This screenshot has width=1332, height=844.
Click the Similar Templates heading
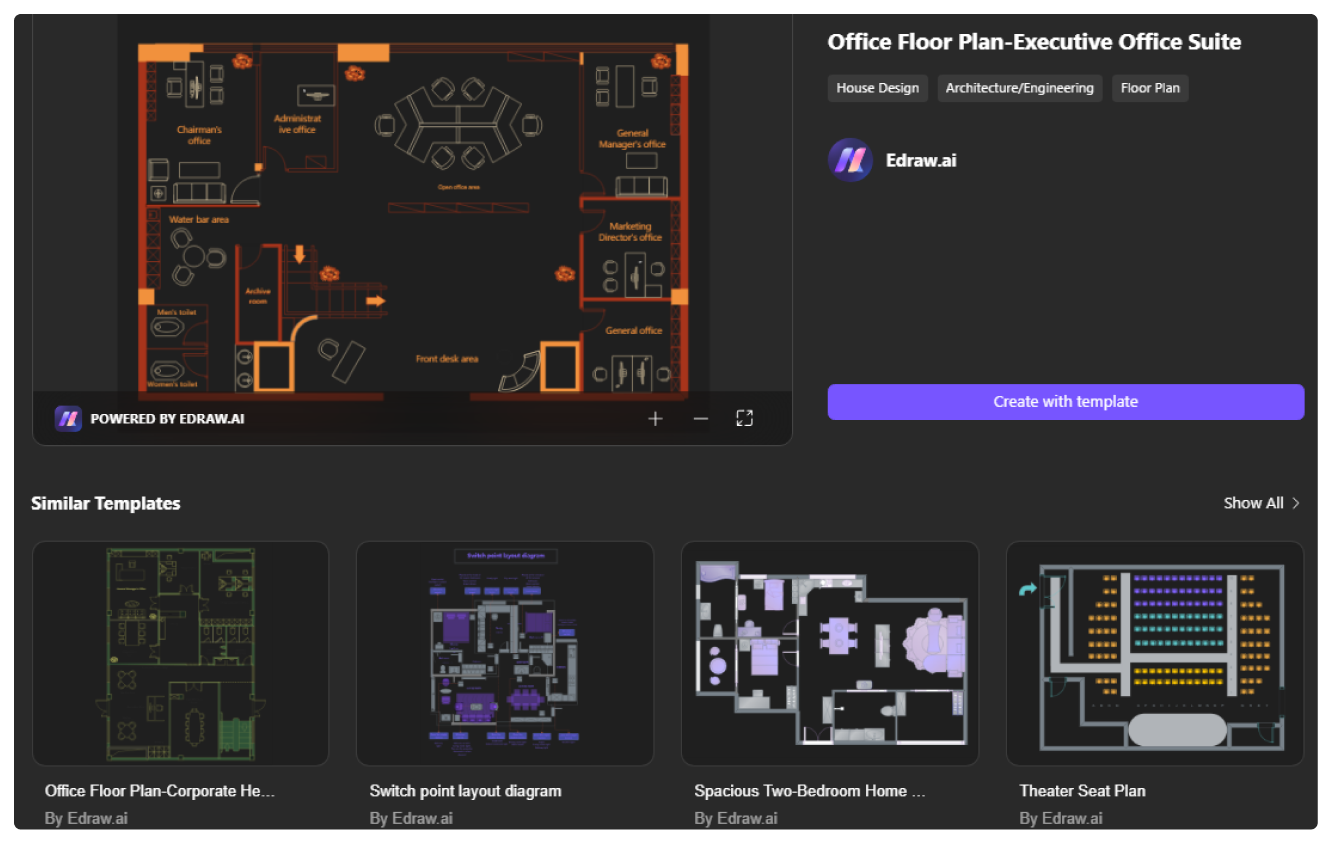pos(106,503)
